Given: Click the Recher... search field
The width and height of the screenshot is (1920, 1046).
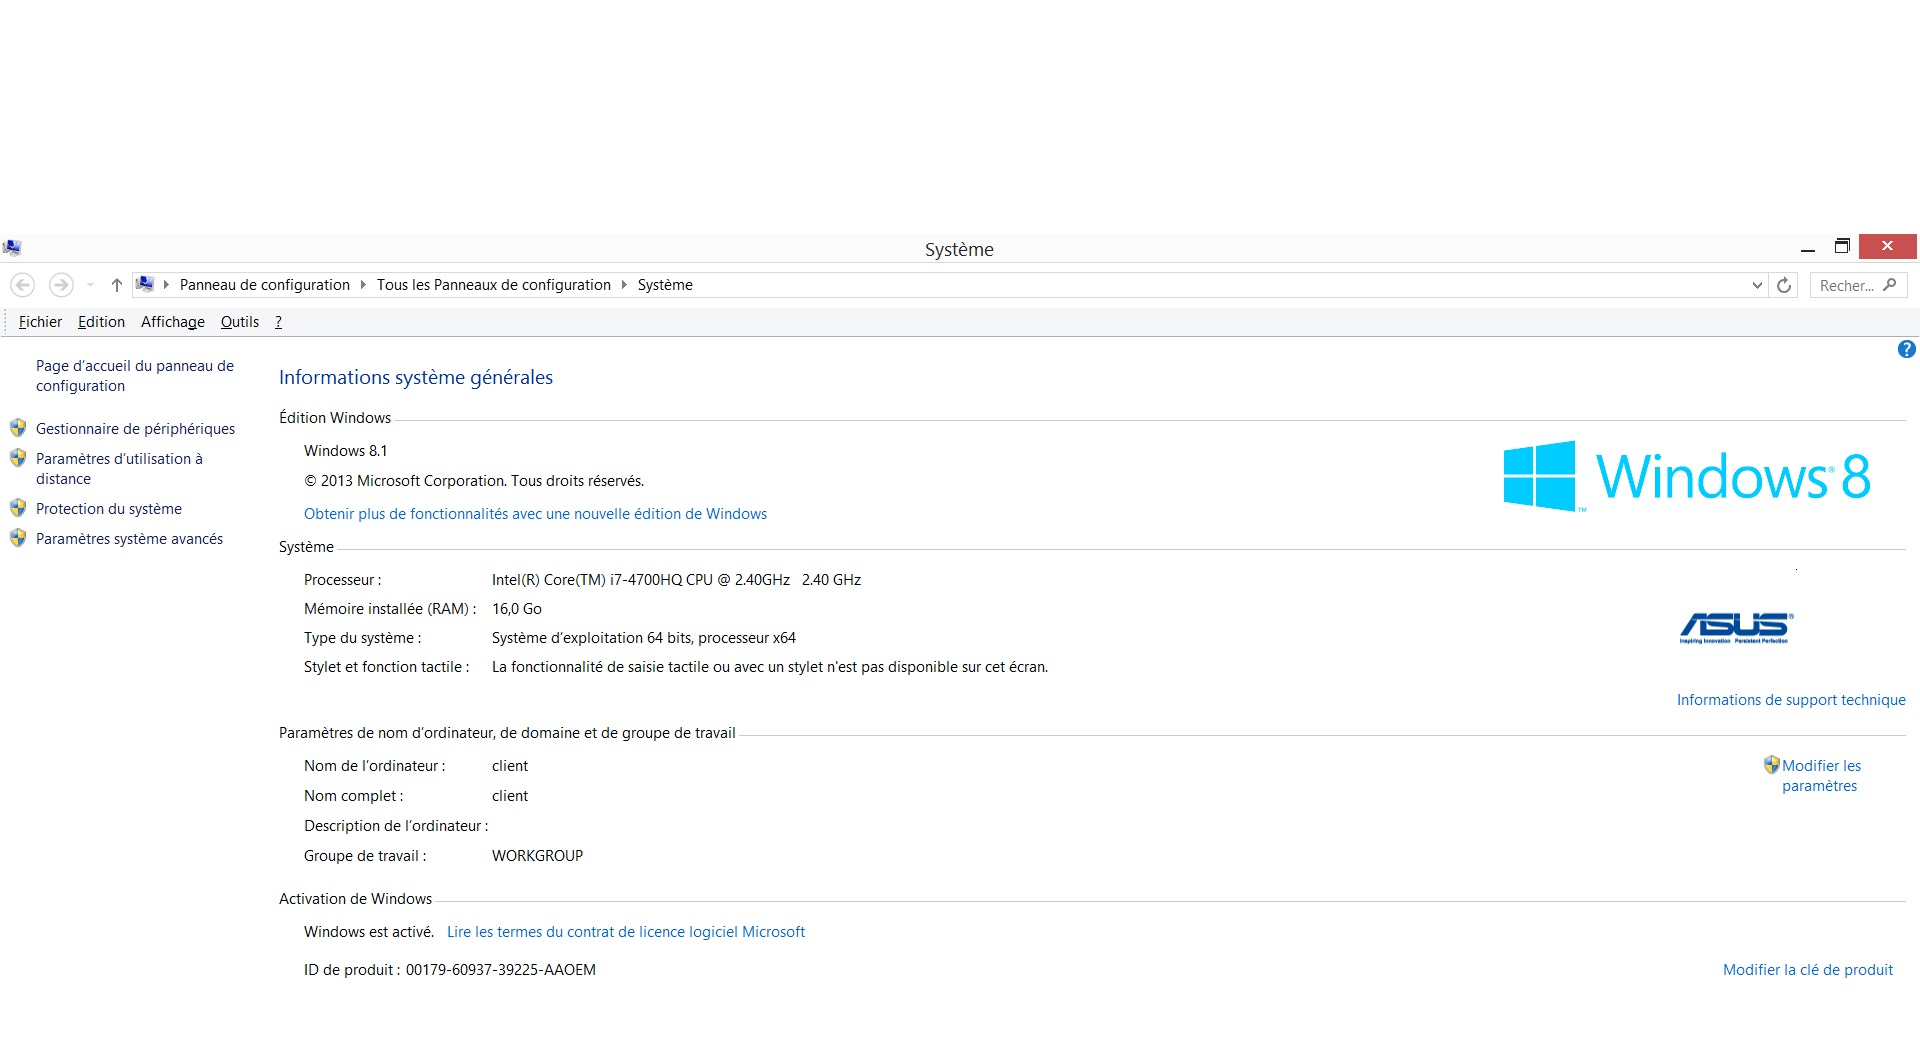Looking at the screenshot, I should pyautogui.click(x=1846, y=286).
